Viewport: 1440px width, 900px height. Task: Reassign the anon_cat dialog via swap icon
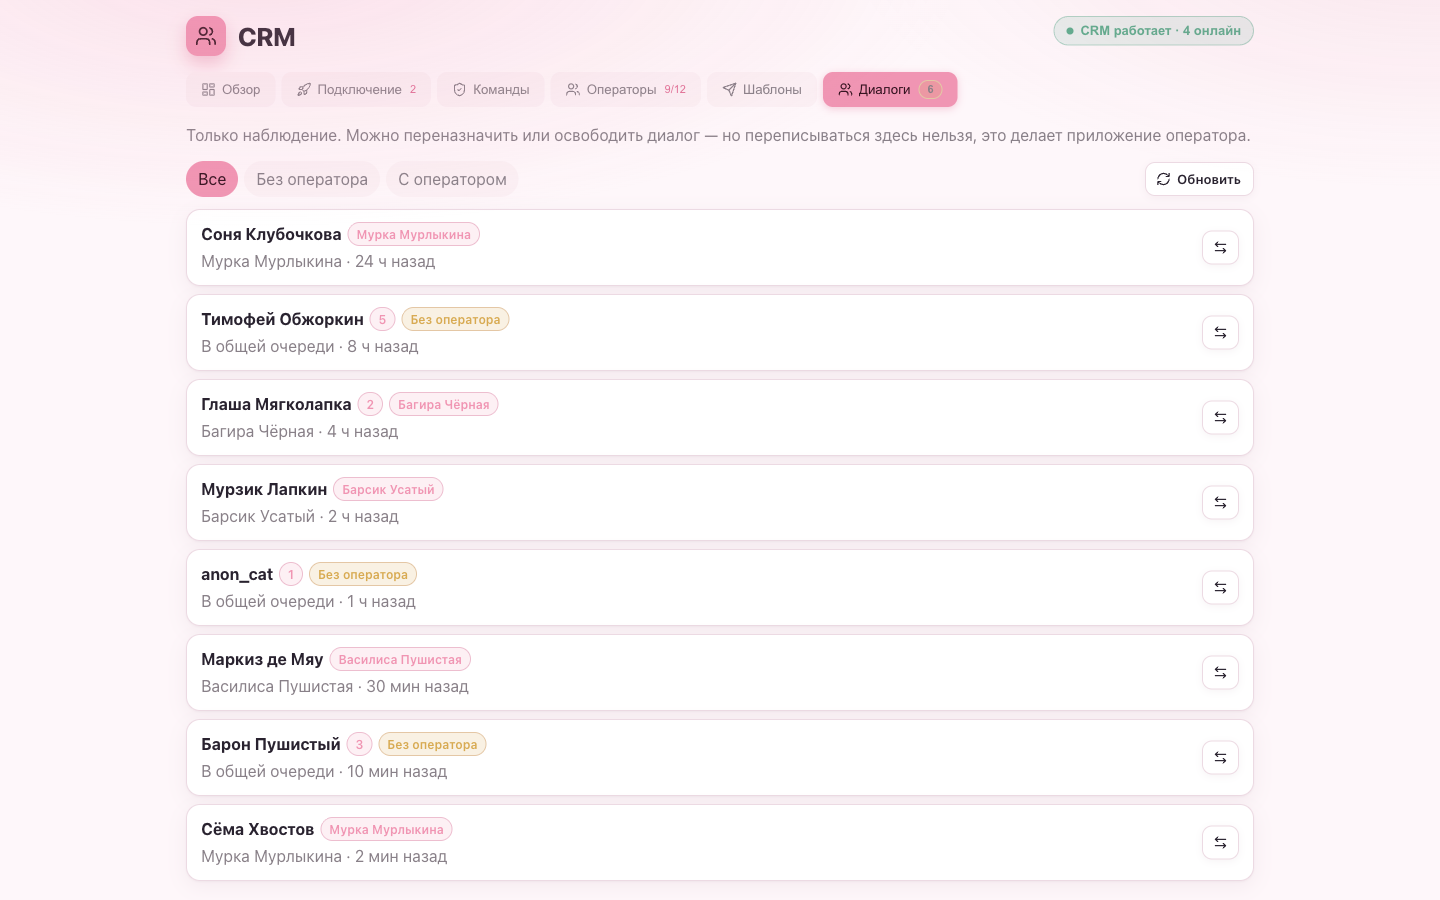tap(1220, 588)
